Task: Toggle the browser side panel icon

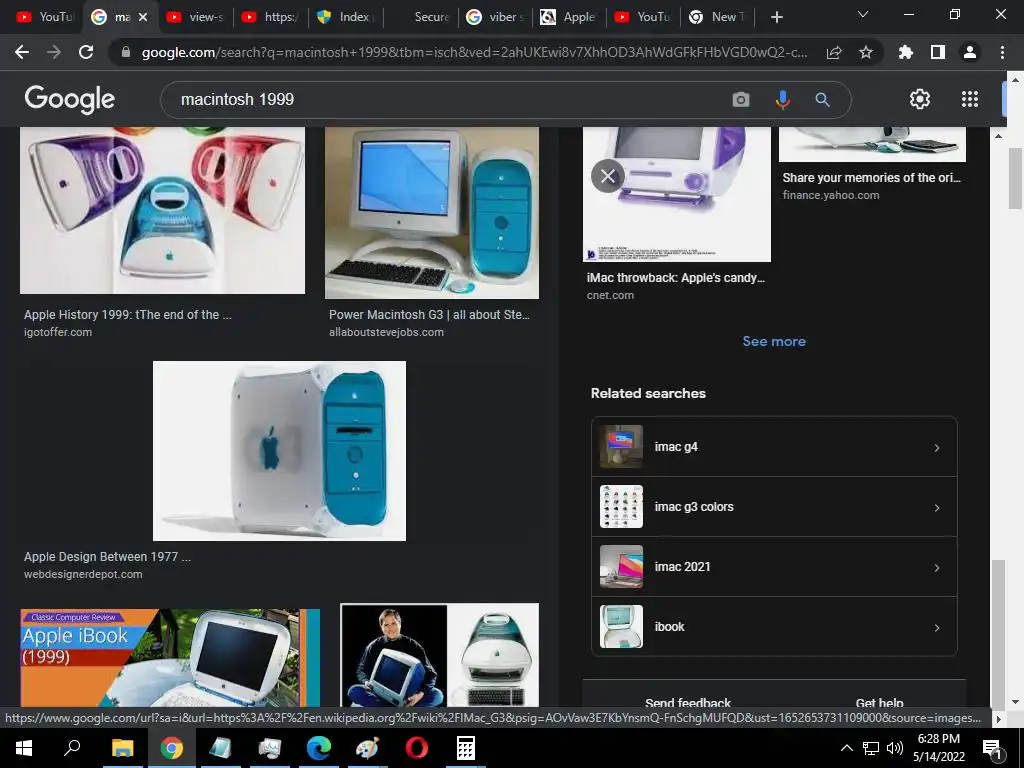Action: [938, 52]
